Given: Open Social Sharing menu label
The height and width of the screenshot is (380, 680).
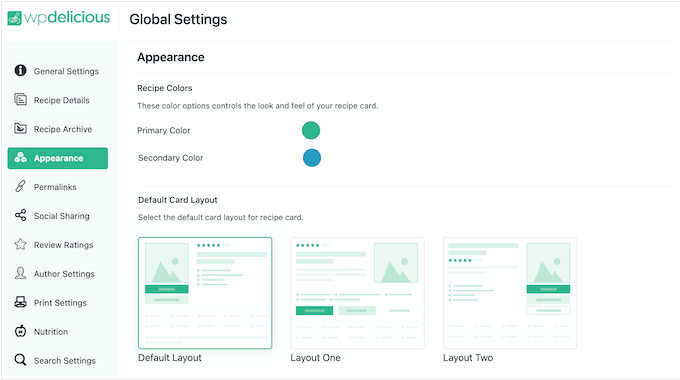Looking at the screenshot, I should 62,216.
